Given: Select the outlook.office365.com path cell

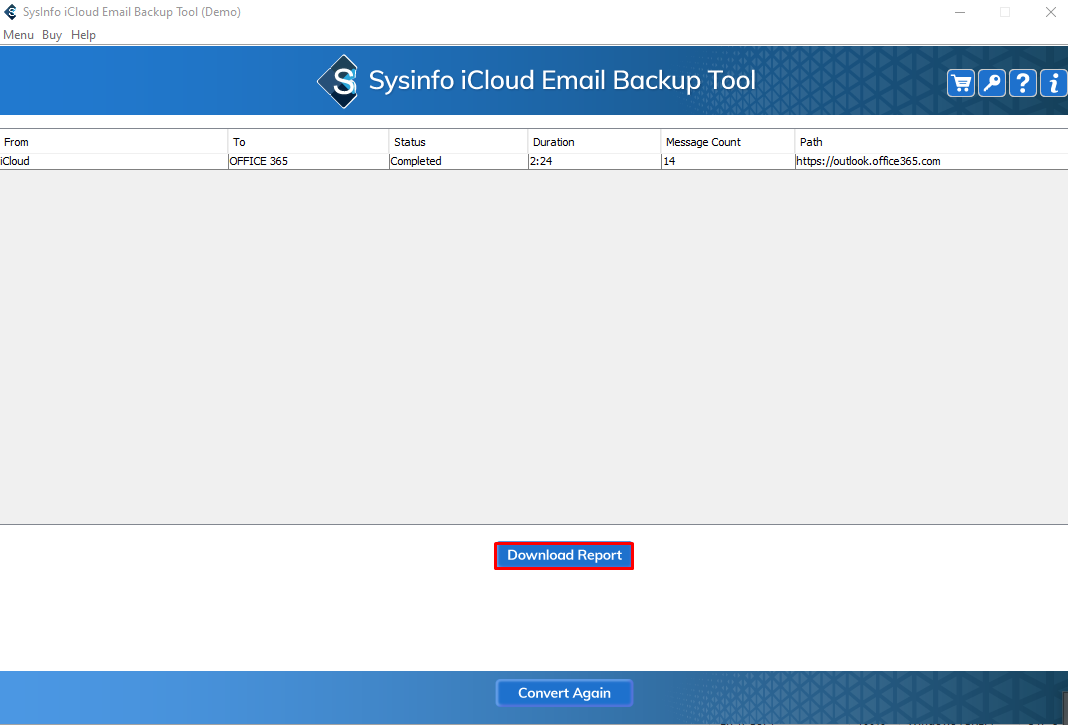Looking at the screenshot, I should [x=868, y=161].
